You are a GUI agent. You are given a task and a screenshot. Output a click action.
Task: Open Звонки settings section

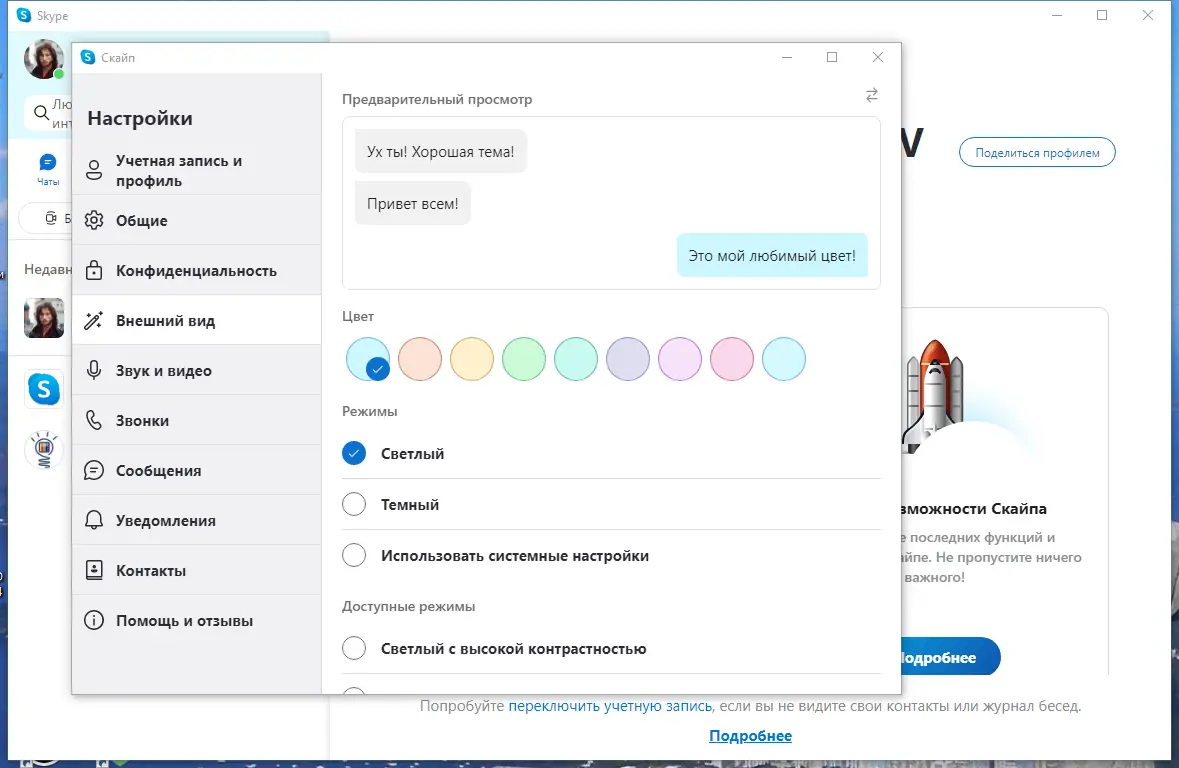click(197, 420)
